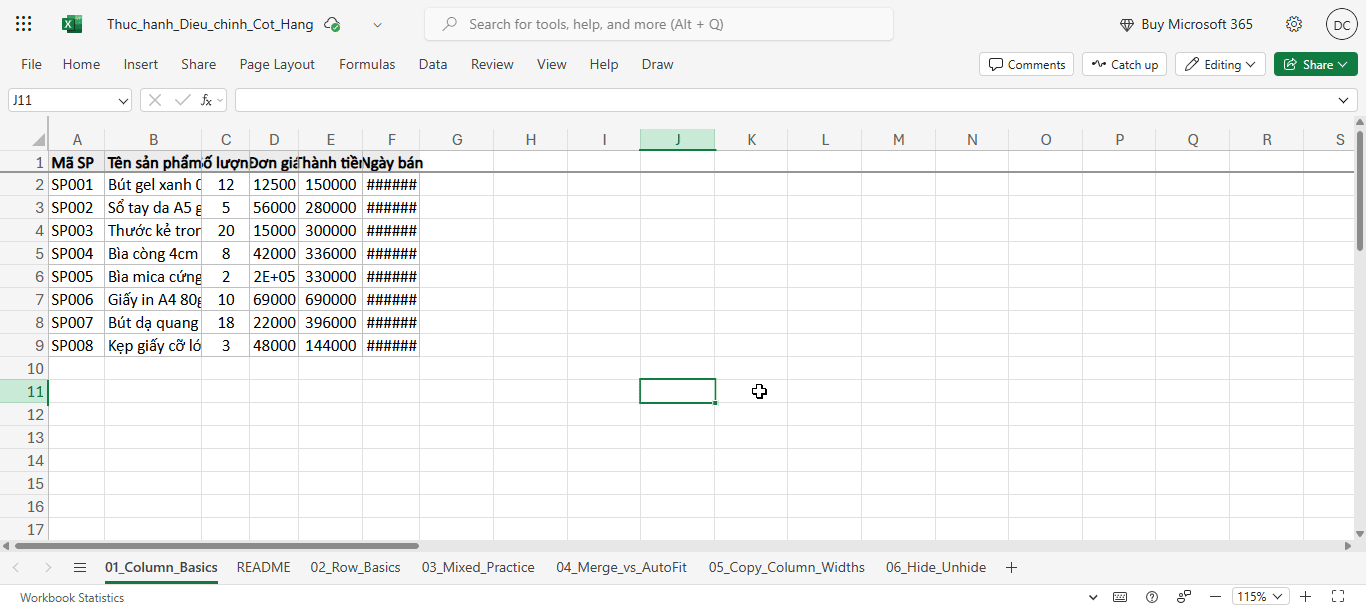Switch to the Insert tab
Image resolution: width=1366 pixels, height=607 pixels.
pos(141,64)
